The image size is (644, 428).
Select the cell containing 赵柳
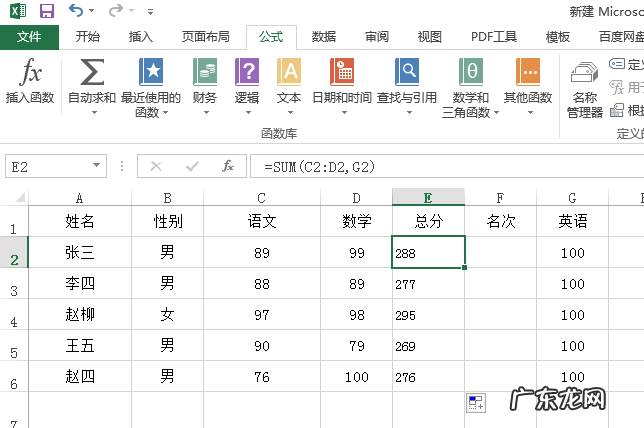coord(80,314)
